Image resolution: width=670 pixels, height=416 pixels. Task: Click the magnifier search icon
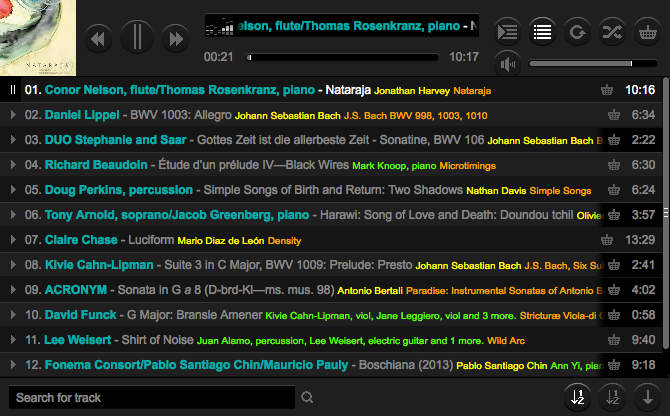307,397
